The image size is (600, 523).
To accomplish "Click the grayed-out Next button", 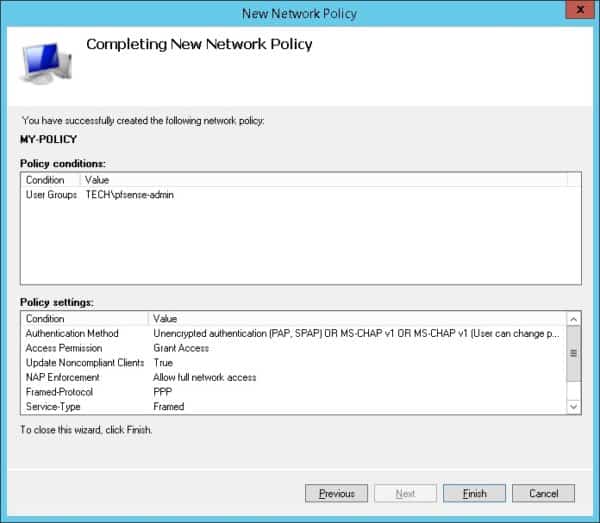I will click(x=405, y=493).
